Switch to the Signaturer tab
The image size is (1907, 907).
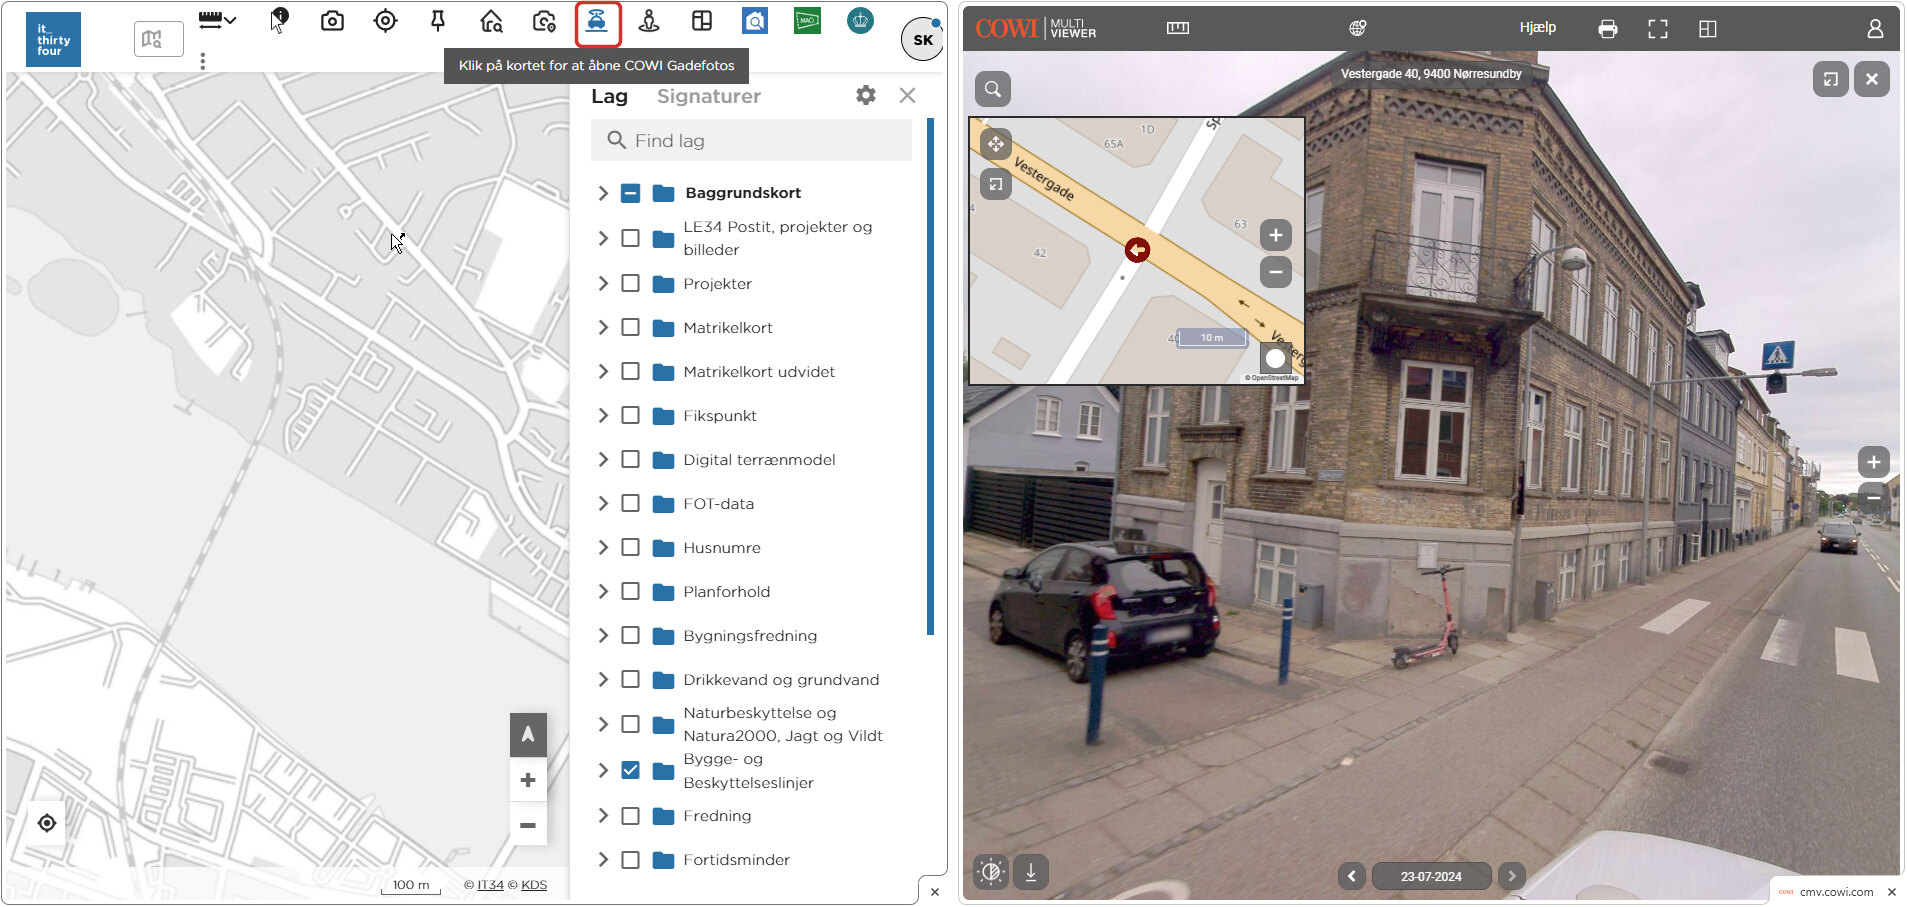709,96
